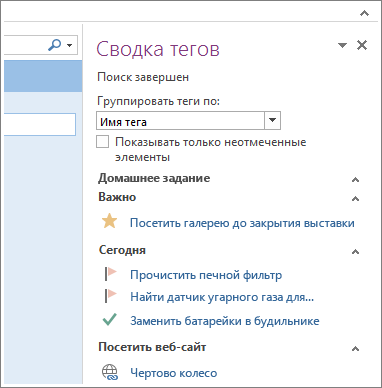Viewport: 382px width, 388px height.
Task: Open note Заменить батарейки в будильнике
Action: (225, 321)
